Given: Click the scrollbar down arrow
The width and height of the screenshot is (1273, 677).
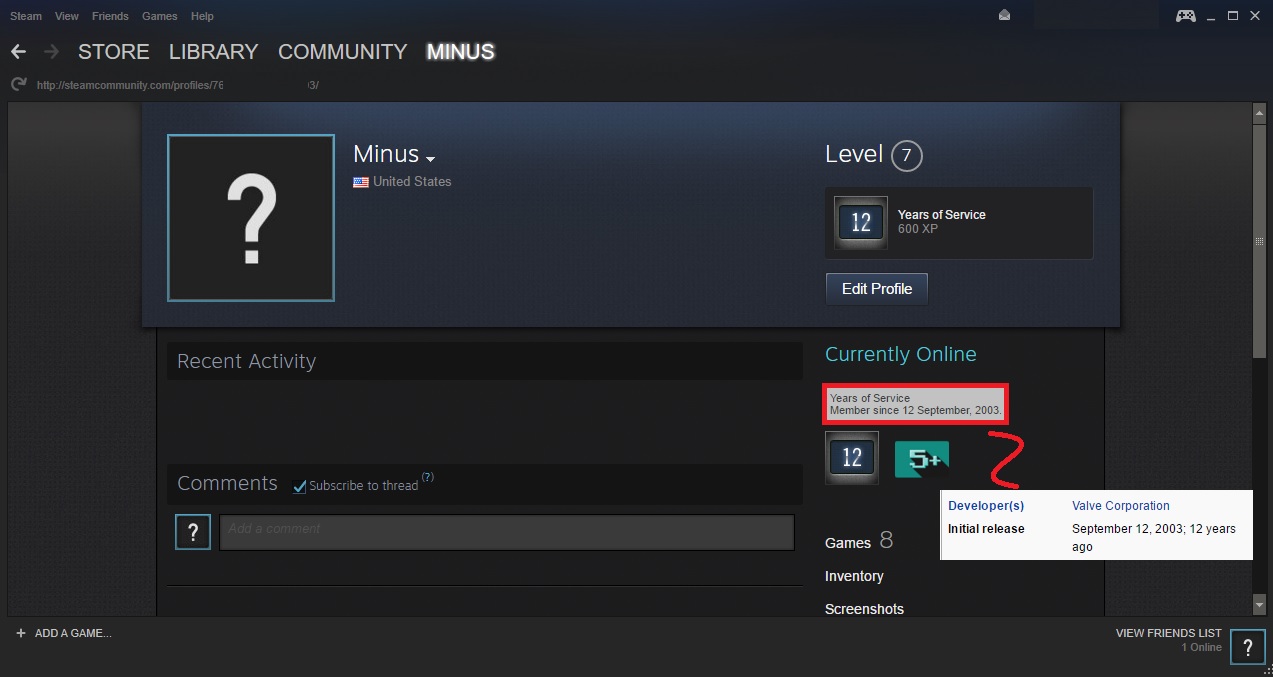Looking at the screenshot, I should click(x=1260, y=605).
